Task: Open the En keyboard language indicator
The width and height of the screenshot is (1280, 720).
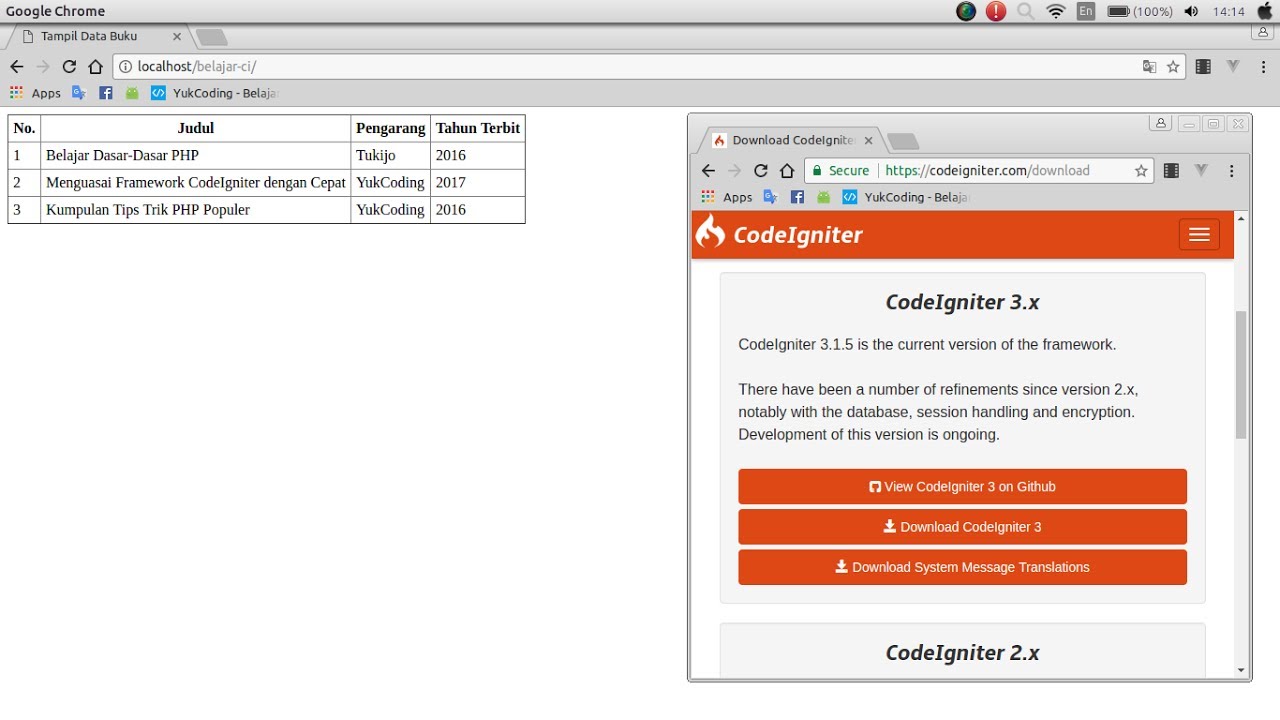Action: [1086, 11]
